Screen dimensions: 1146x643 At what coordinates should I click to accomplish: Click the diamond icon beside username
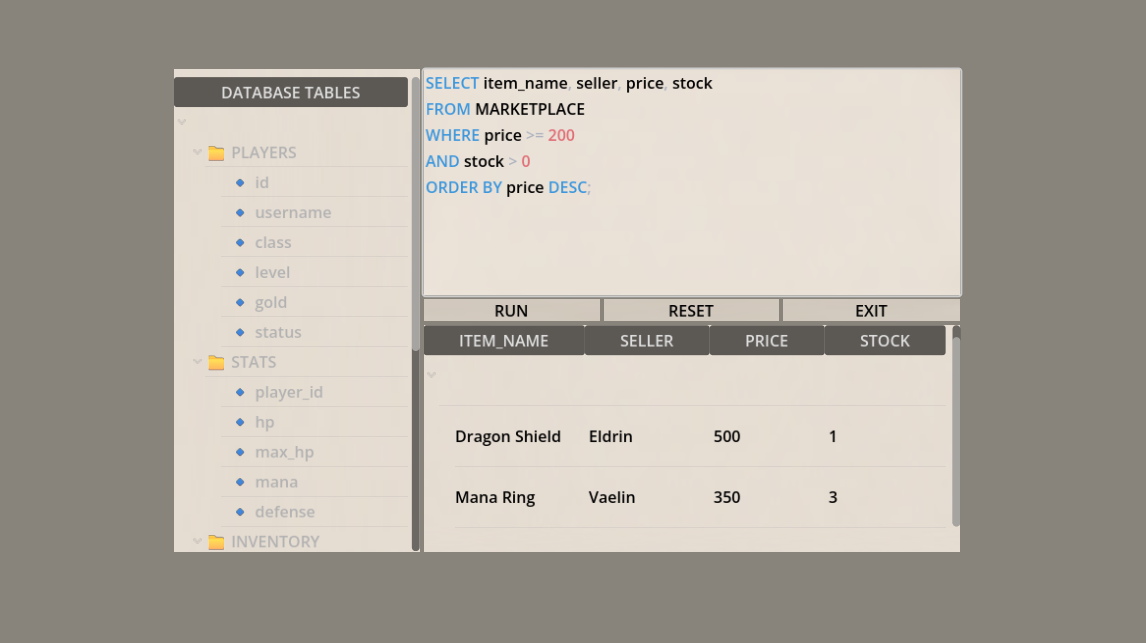(x=240, y=213)
